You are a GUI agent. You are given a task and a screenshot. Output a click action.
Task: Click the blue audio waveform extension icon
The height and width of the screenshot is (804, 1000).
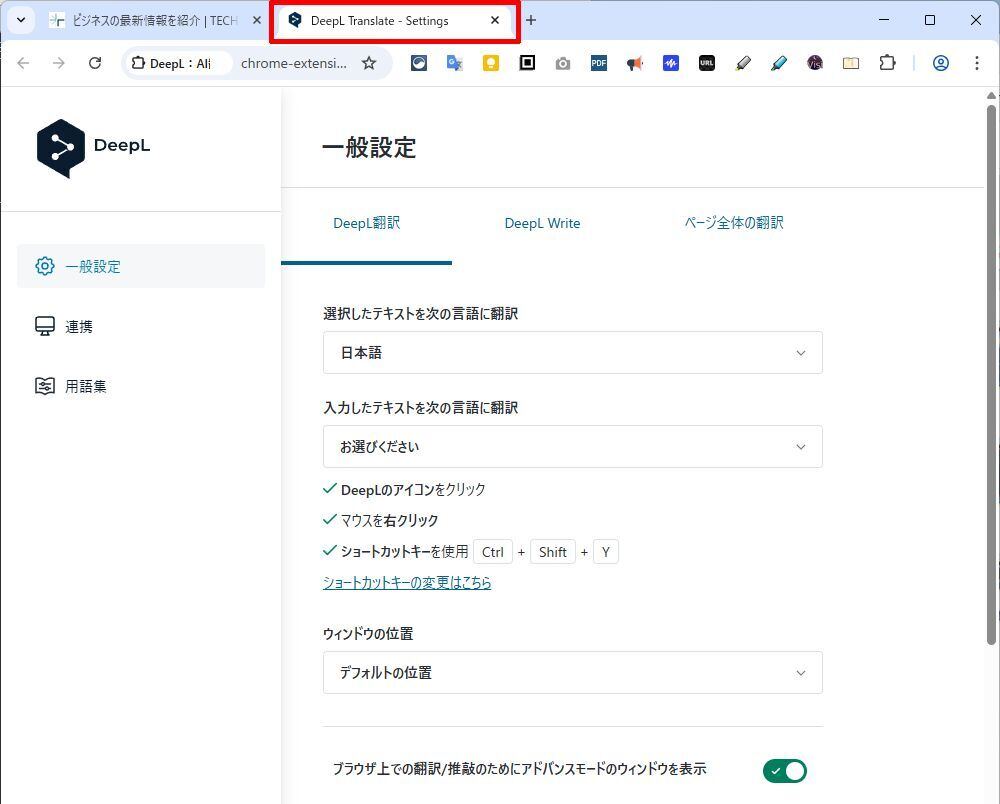(670, 63)
